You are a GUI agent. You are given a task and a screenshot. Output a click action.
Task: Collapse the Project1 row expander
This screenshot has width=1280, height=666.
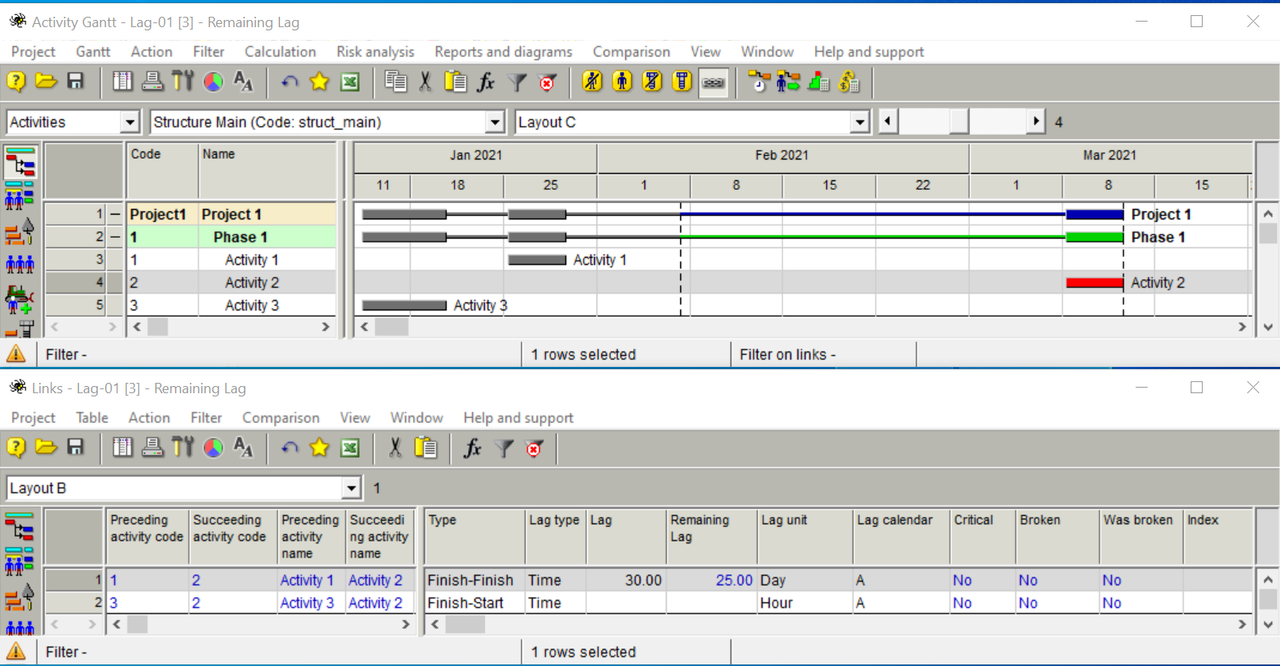tap(116, 214)
